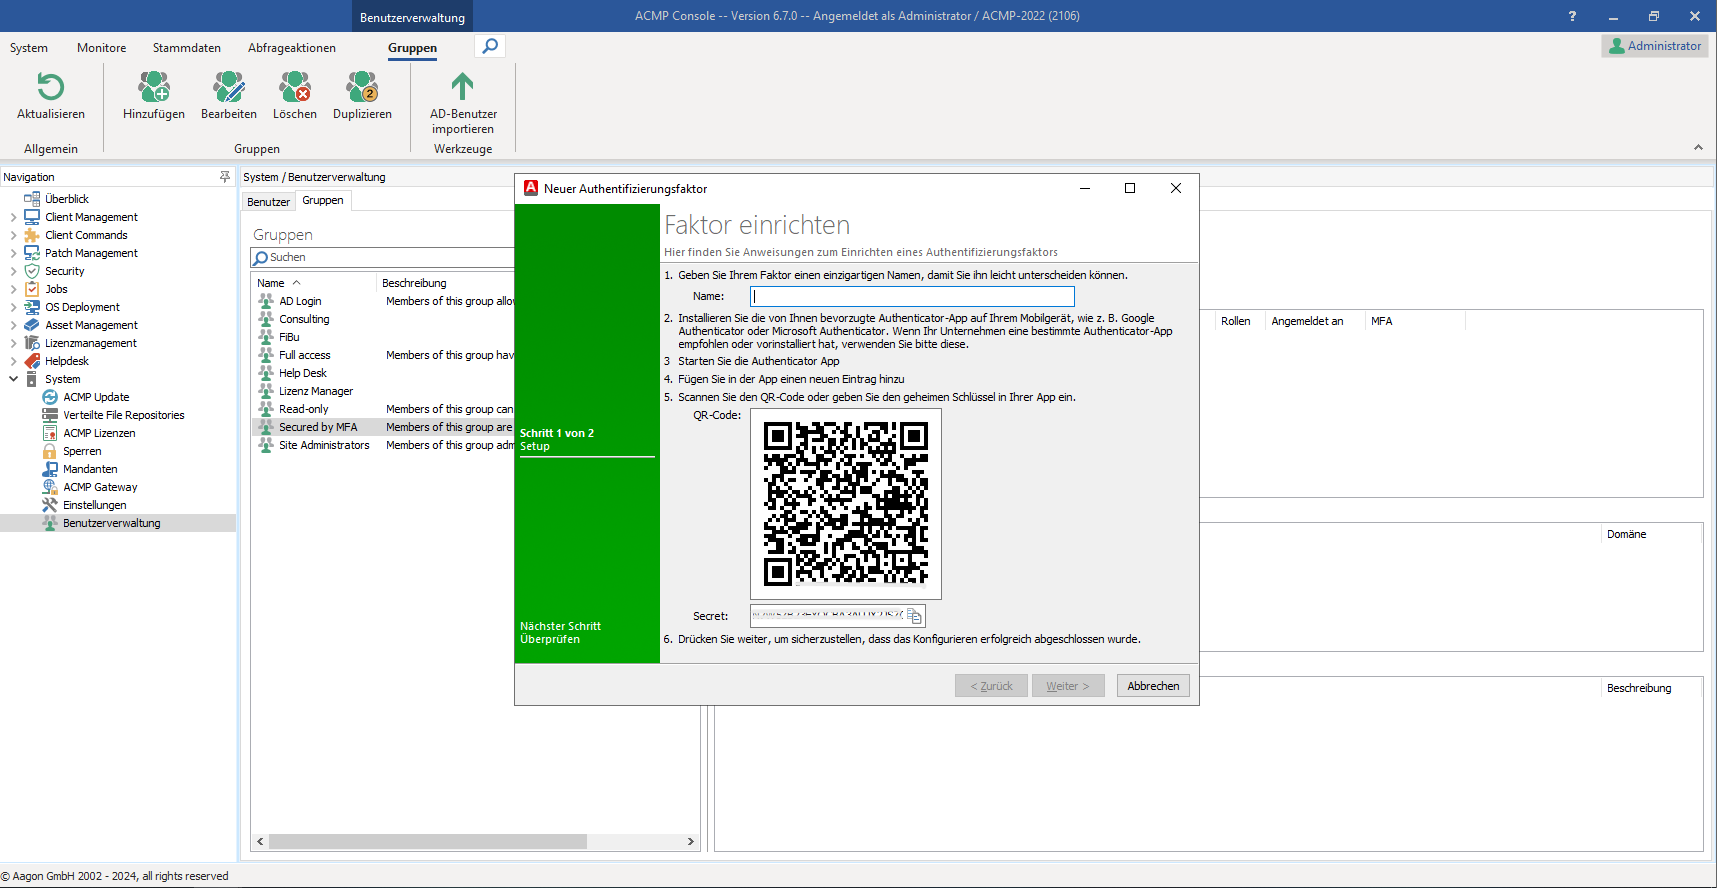Duplicate the group with Duplizieren icon
This screenshot has height=888, width=1717.
tap(362, 87)
